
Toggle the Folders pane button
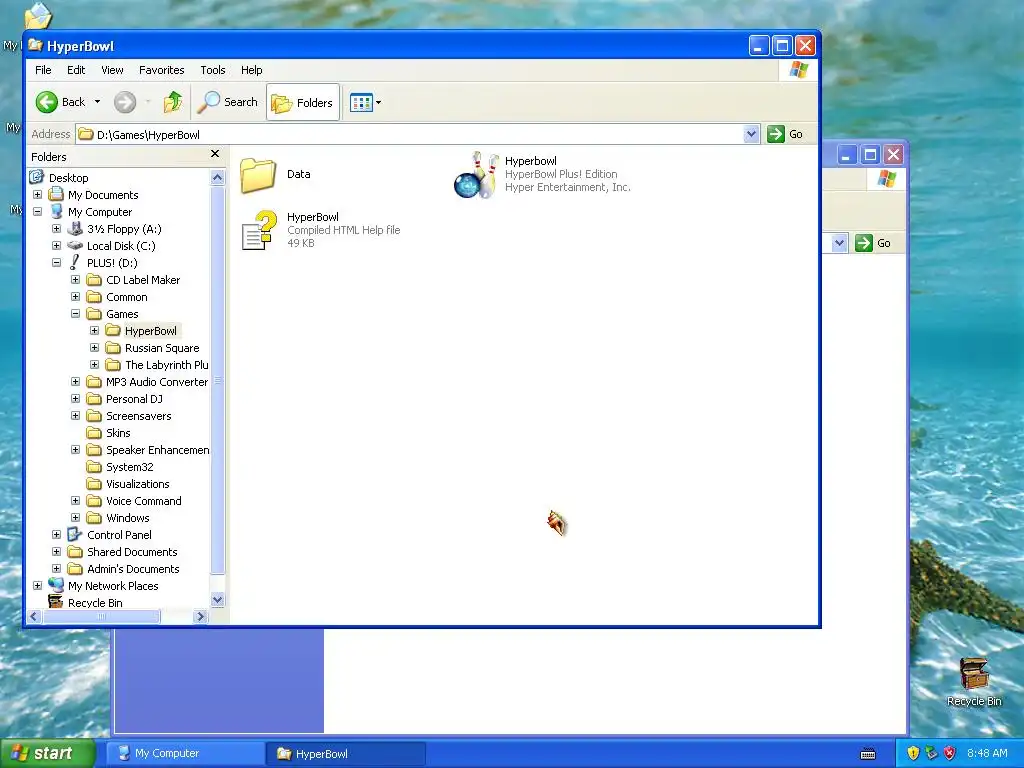click(x=303, y=102)
